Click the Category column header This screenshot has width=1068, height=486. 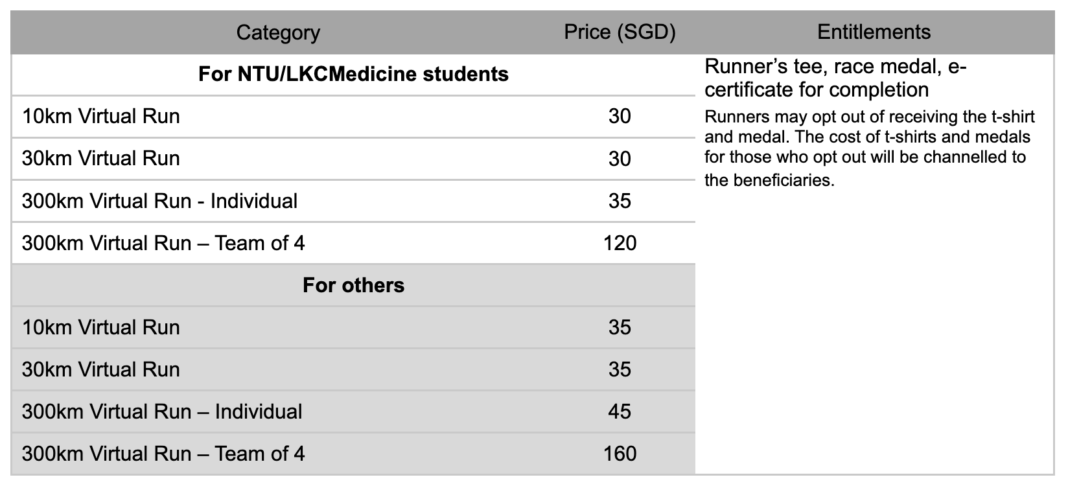tap(278, 33)
